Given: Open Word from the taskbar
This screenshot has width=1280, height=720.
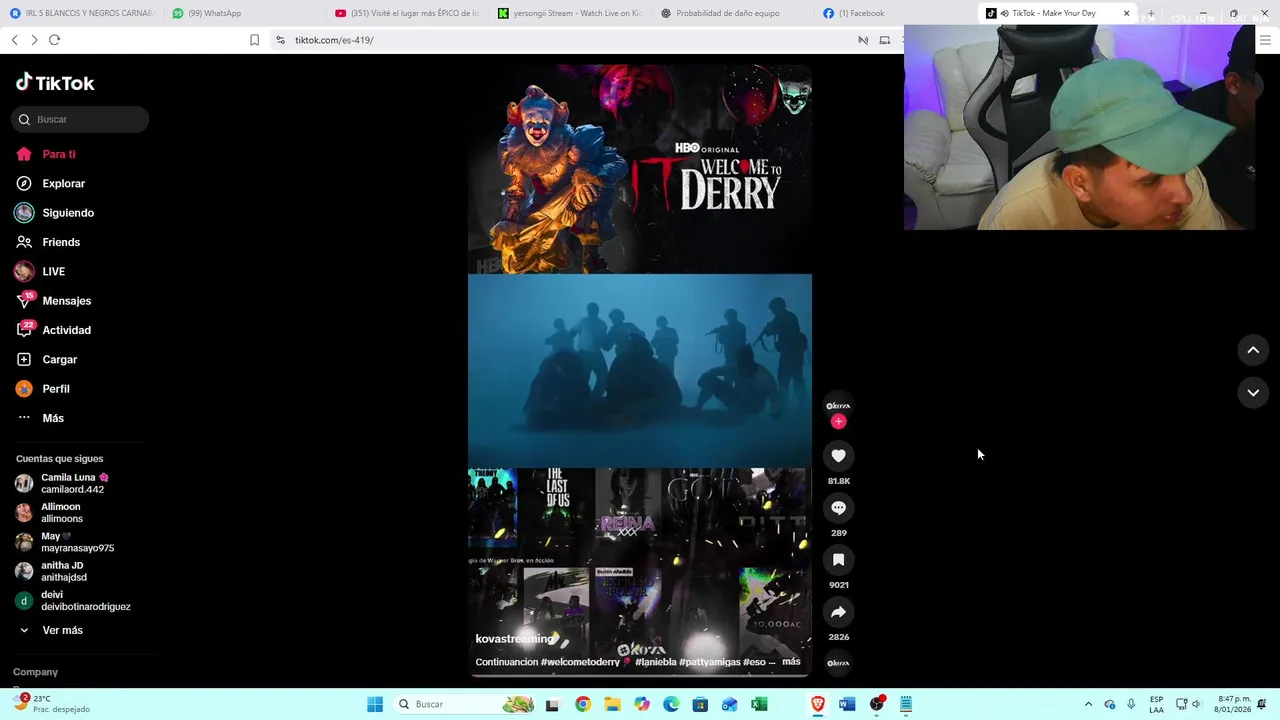Looking at the screenshot, I should (847, 704).
